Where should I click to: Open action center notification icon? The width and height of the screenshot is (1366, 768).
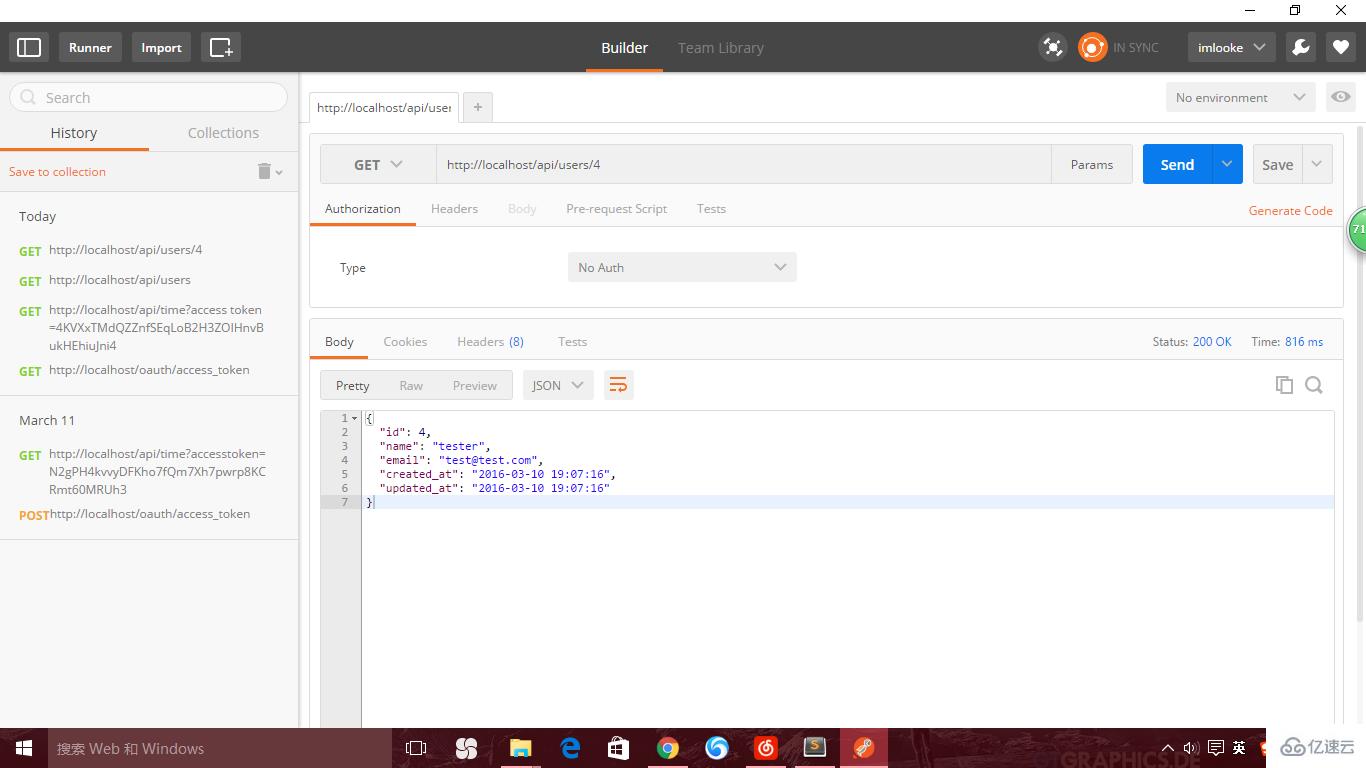pyautogui.click(x=1215, y=748)
